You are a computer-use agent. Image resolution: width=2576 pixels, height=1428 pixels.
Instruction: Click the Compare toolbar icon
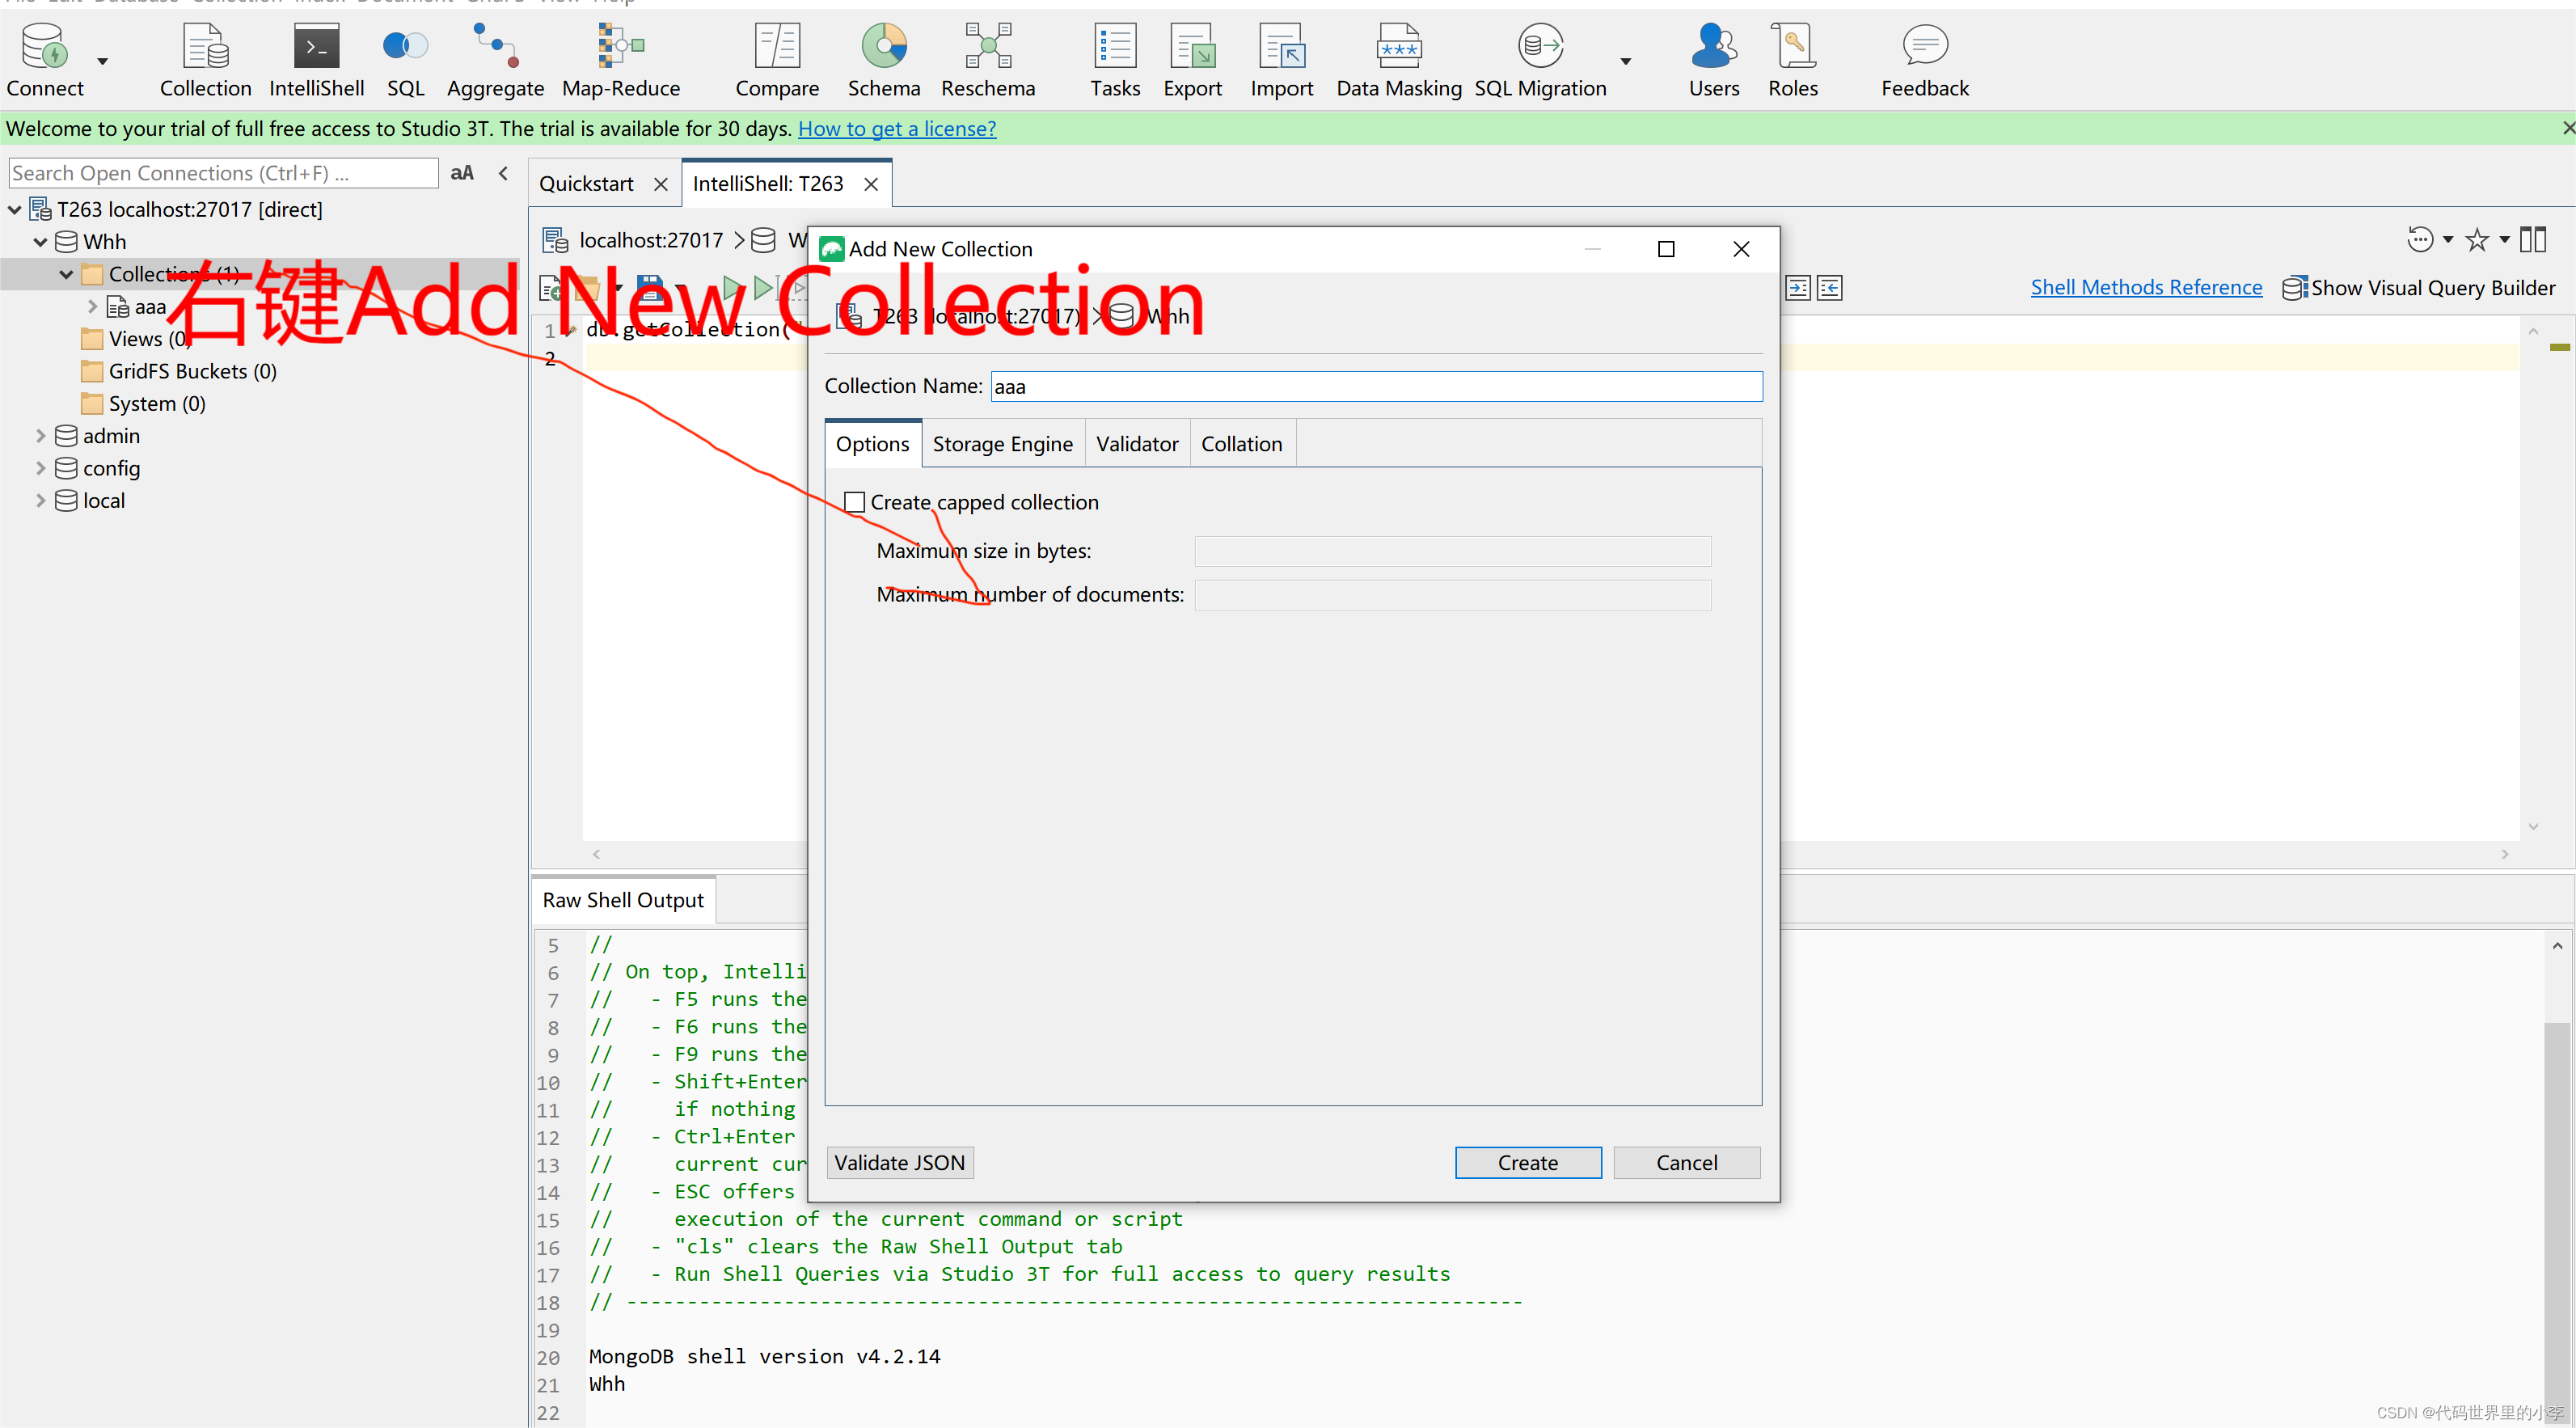coord(777,60)
